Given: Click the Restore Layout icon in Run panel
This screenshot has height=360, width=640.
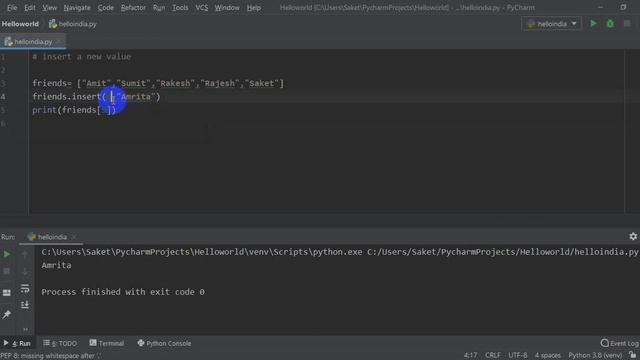Looking at the screenshot, I should (7, 293).
